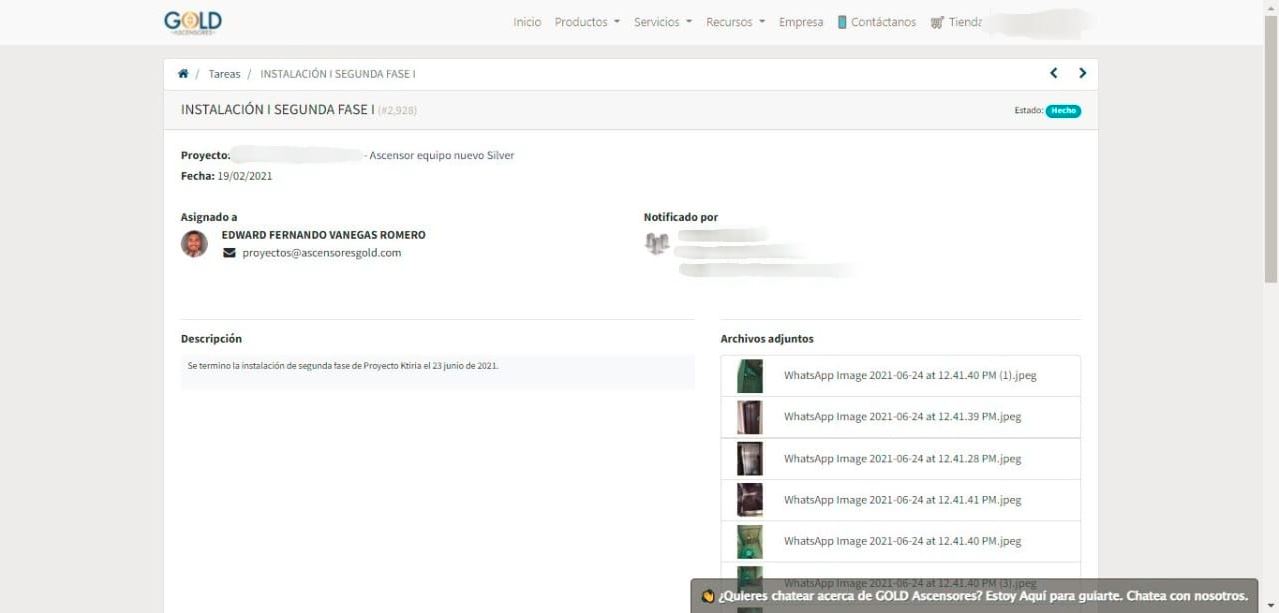
Task: Click the page vertical scrollbar
Action: (1271, 150)
